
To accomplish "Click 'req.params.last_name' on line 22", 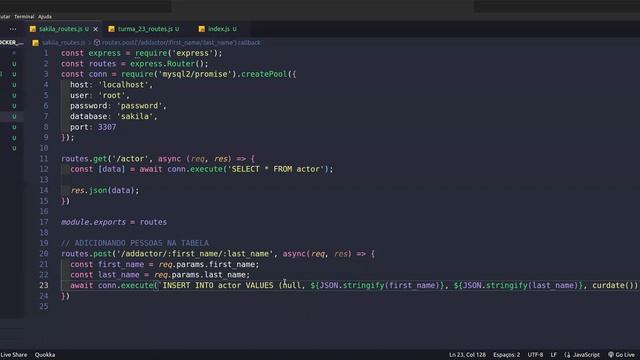I will [200, 275].
